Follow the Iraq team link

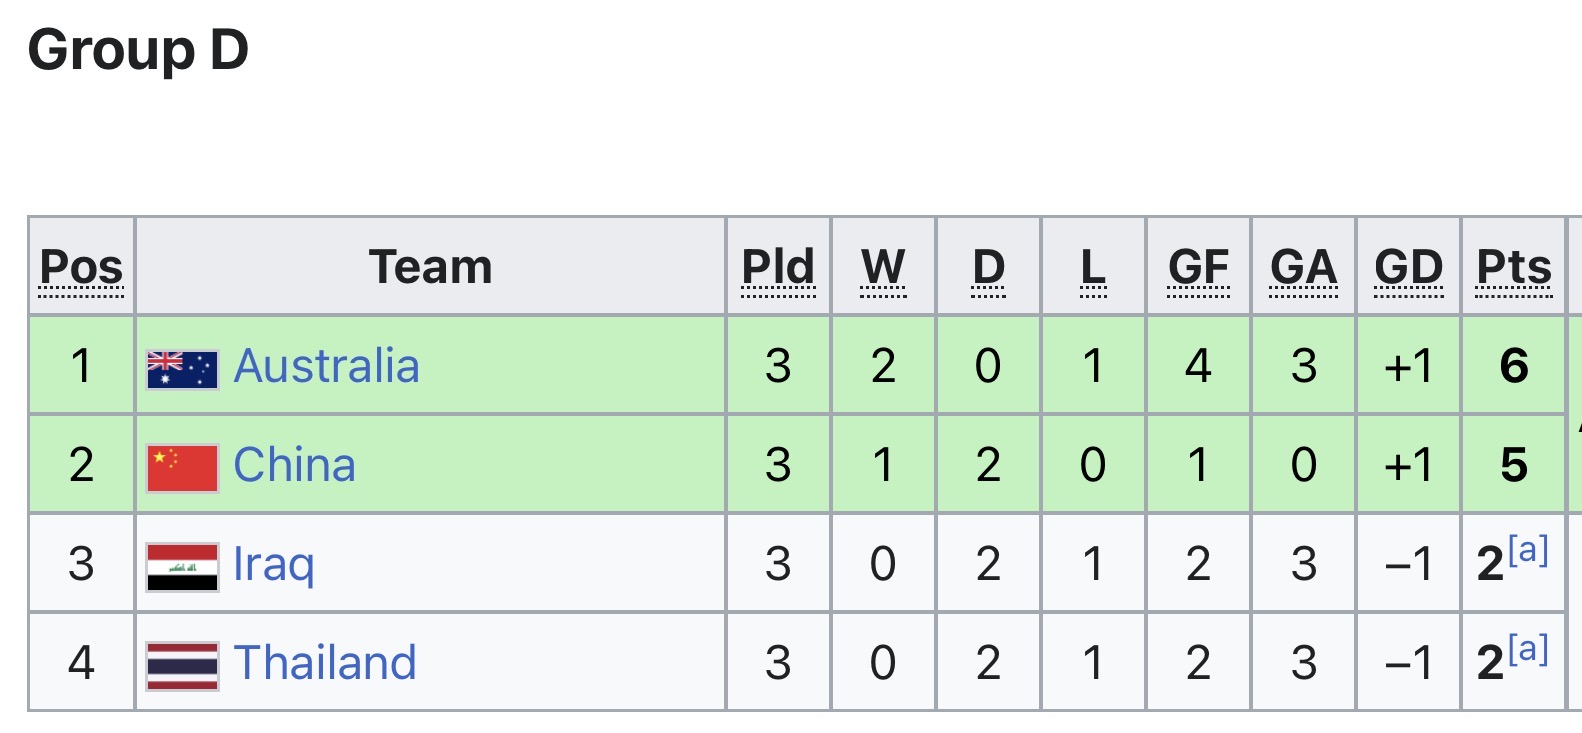(273, 564)
